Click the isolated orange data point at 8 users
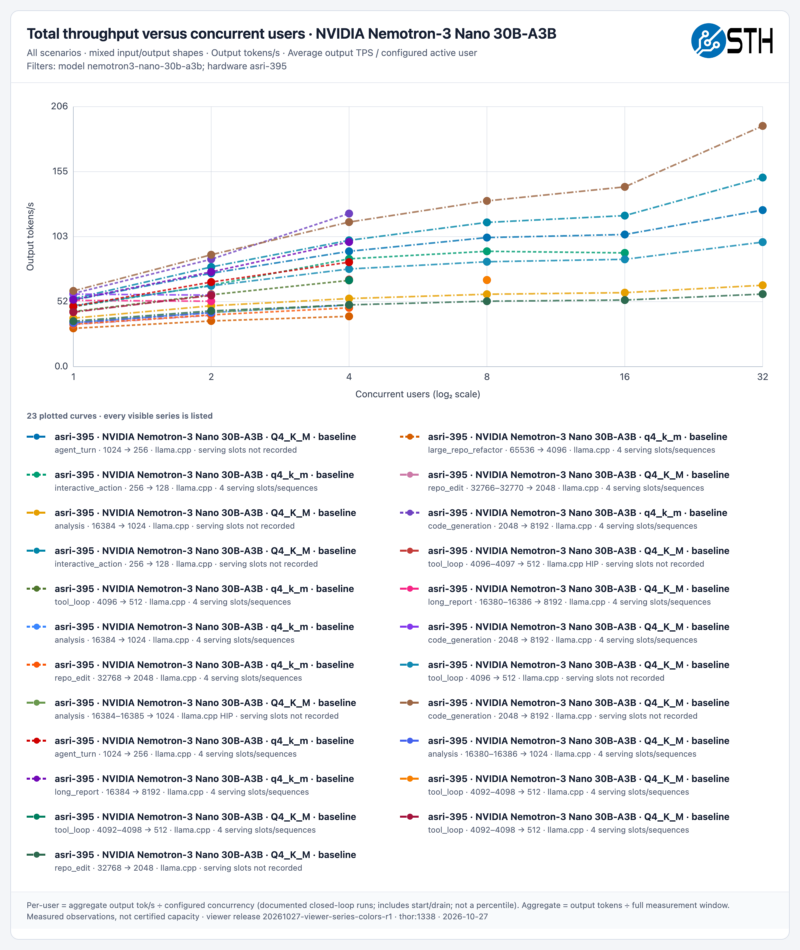This screenshot has width=800, height=950. click(x=487, y=280)
